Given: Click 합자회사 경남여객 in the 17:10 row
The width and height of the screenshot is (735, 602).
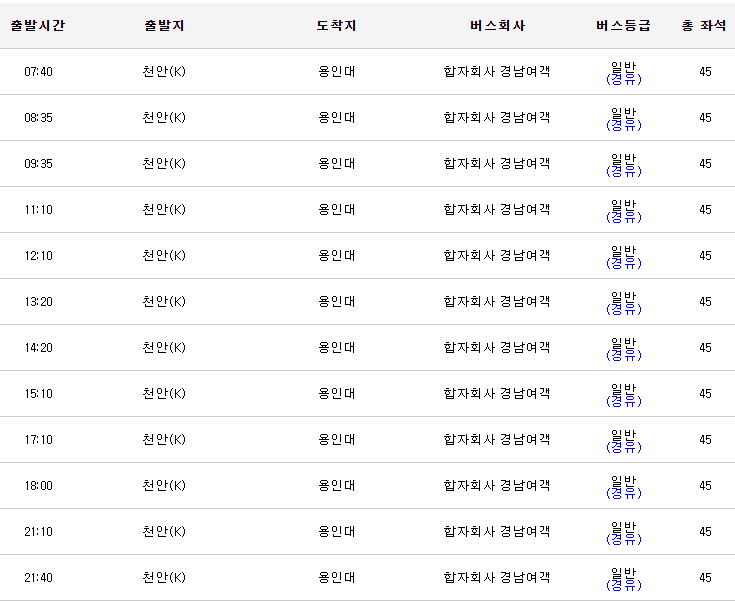Looking at the screenshot, I should point(497,439).
